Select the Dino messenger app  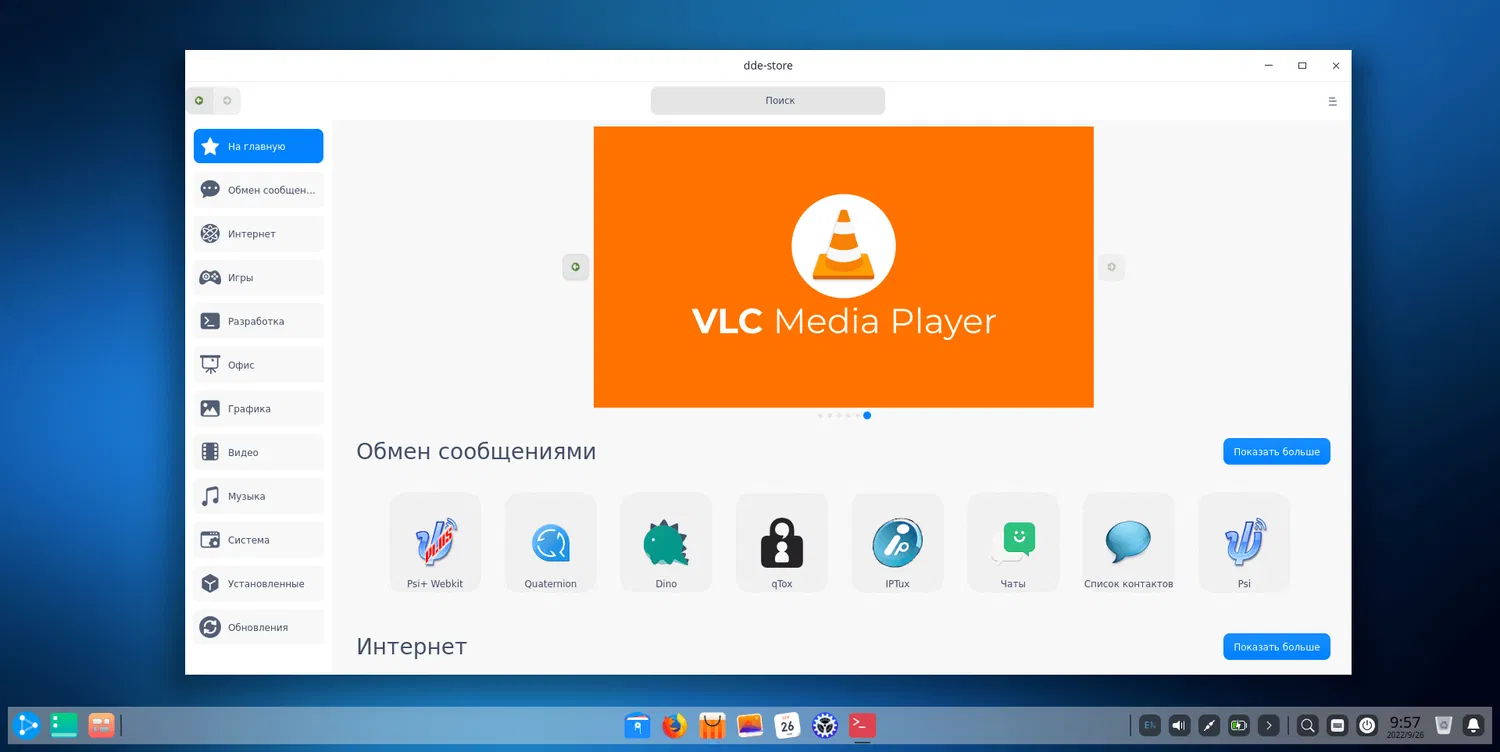click(x=666, y=542)
